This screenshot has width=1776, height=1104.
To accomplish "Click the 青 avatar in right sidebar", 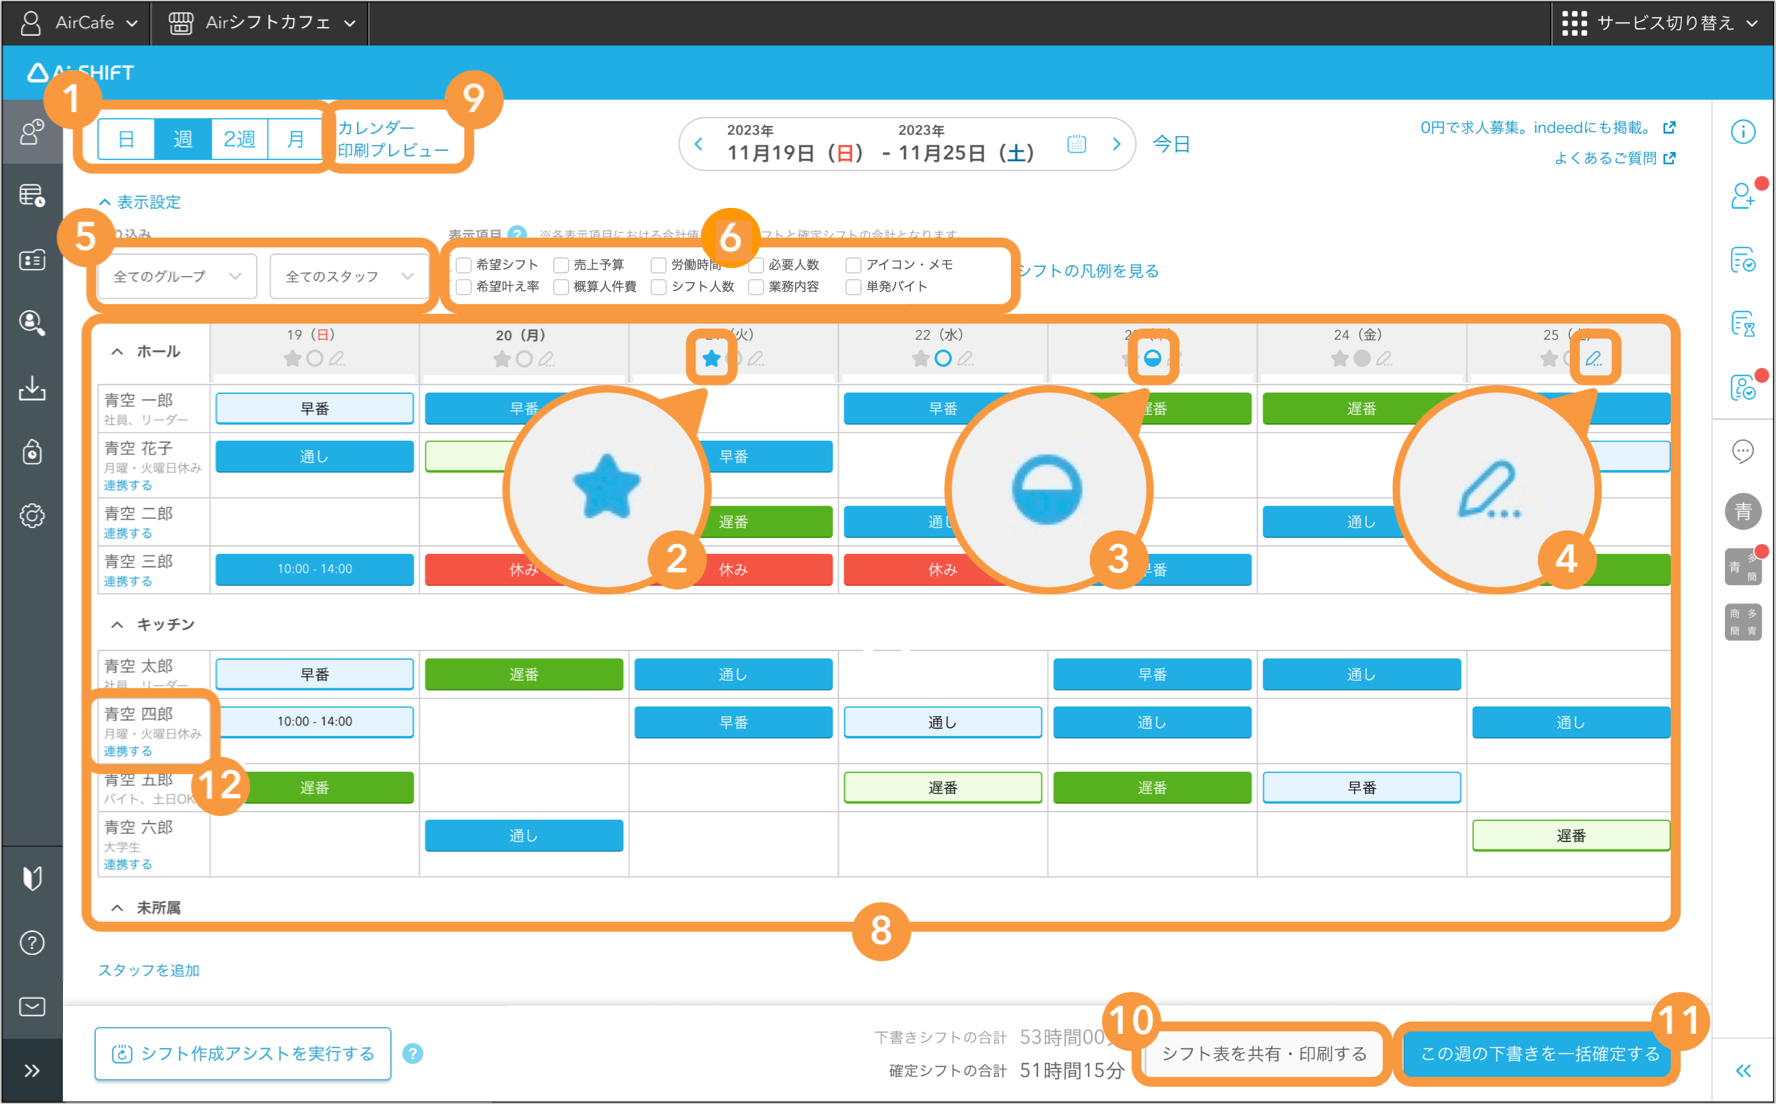I will tap(1743, 512).
